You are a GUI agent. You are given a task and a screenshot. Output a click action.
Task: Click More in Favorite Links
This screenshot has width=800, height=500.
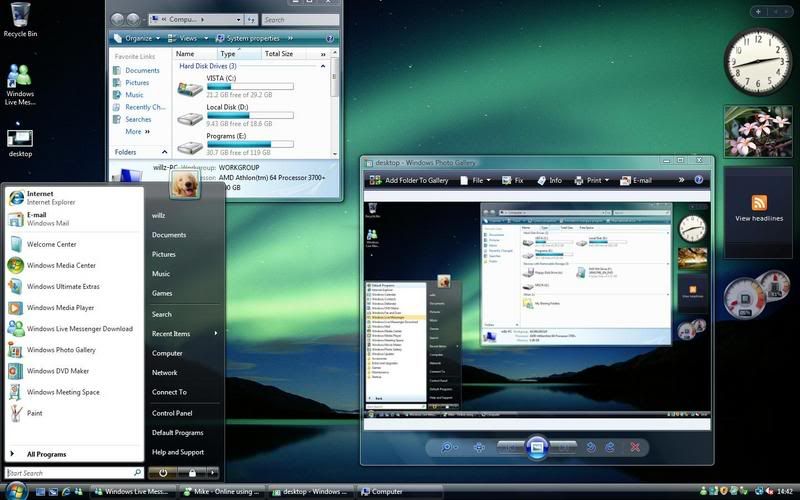click(x=138, y=132)
